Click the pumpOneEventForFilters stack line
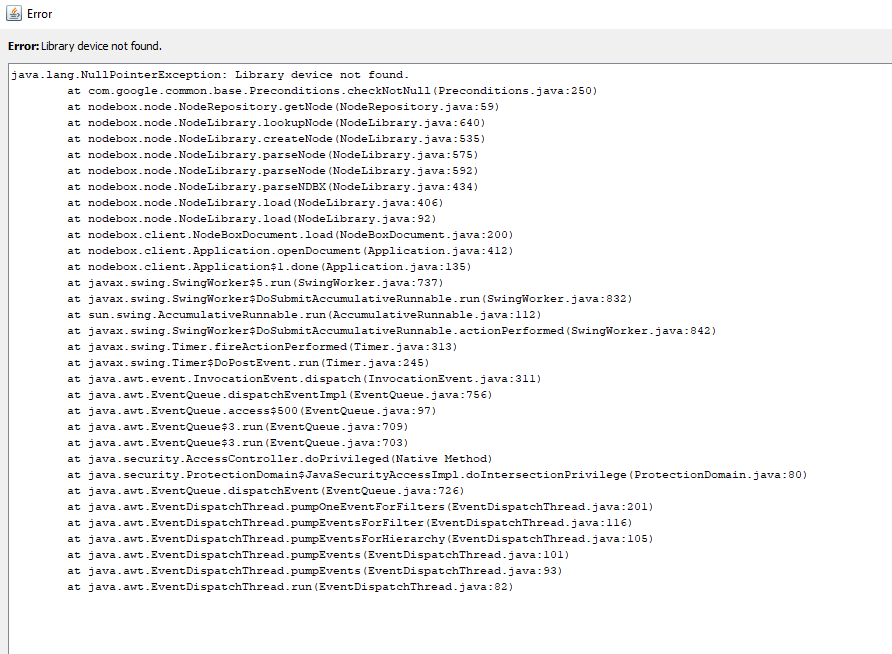 [360, 506]
